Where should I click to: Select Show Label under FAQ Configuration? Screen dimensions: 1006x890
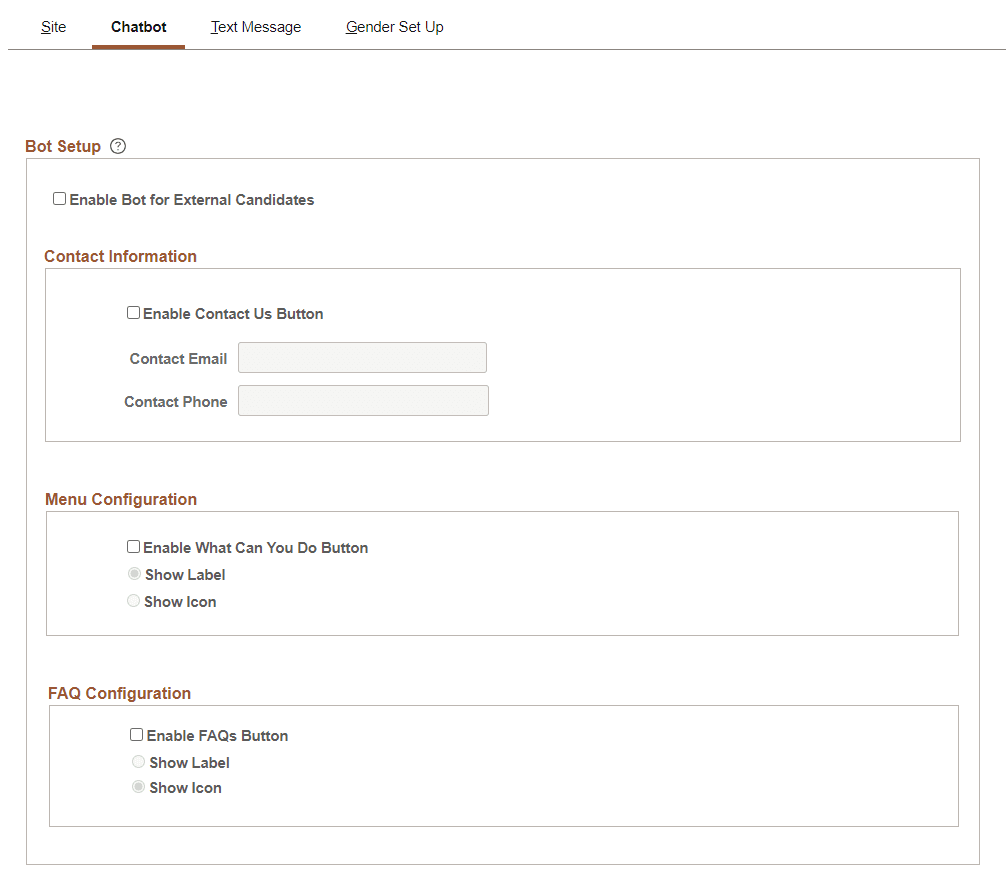click(138, 760)
